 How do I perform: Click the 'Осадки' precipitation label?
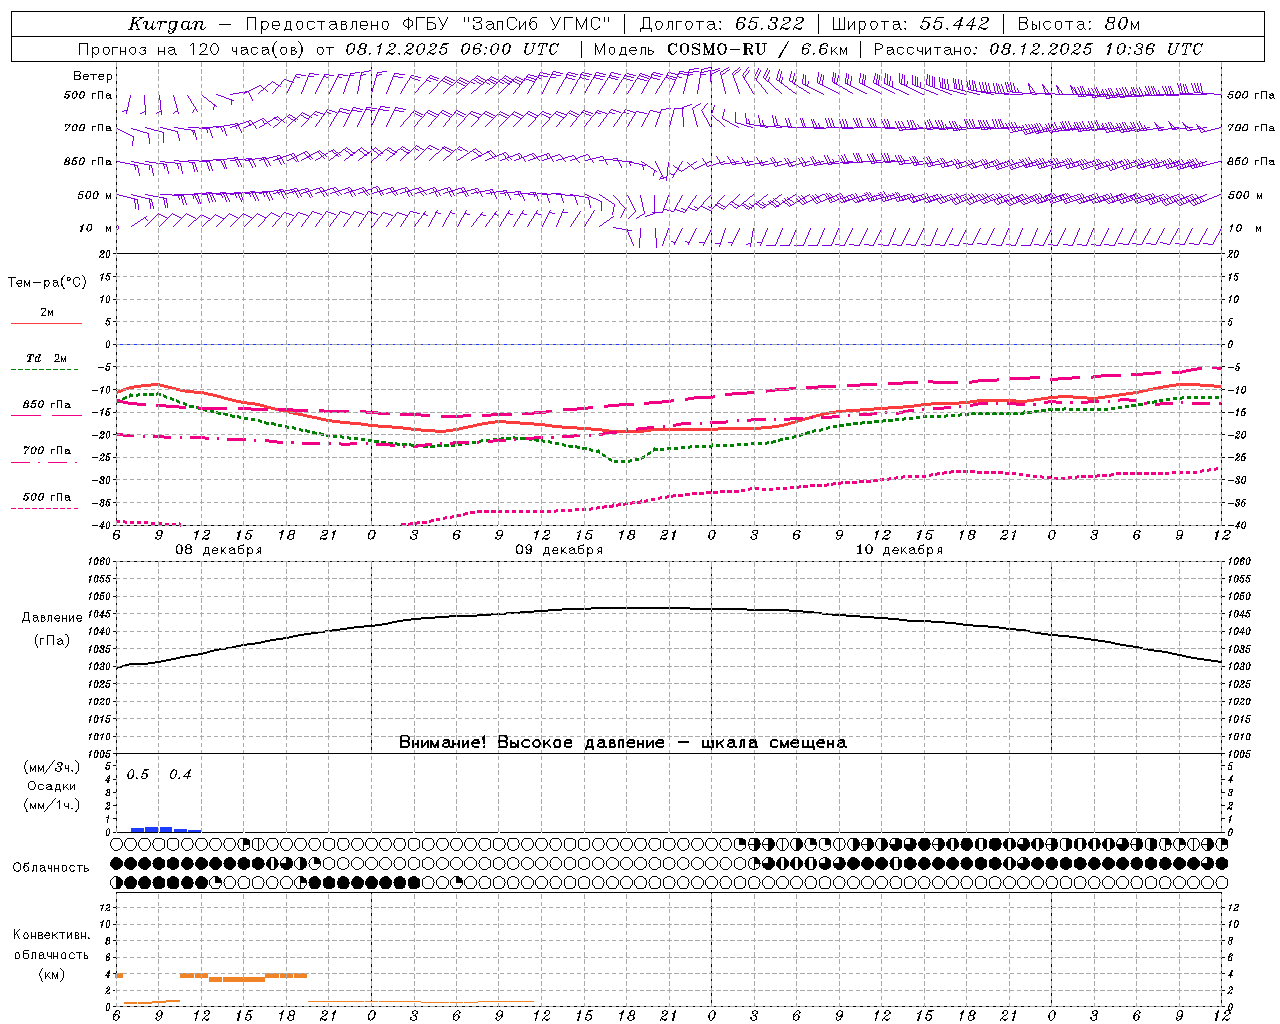(x=52, y=786)
